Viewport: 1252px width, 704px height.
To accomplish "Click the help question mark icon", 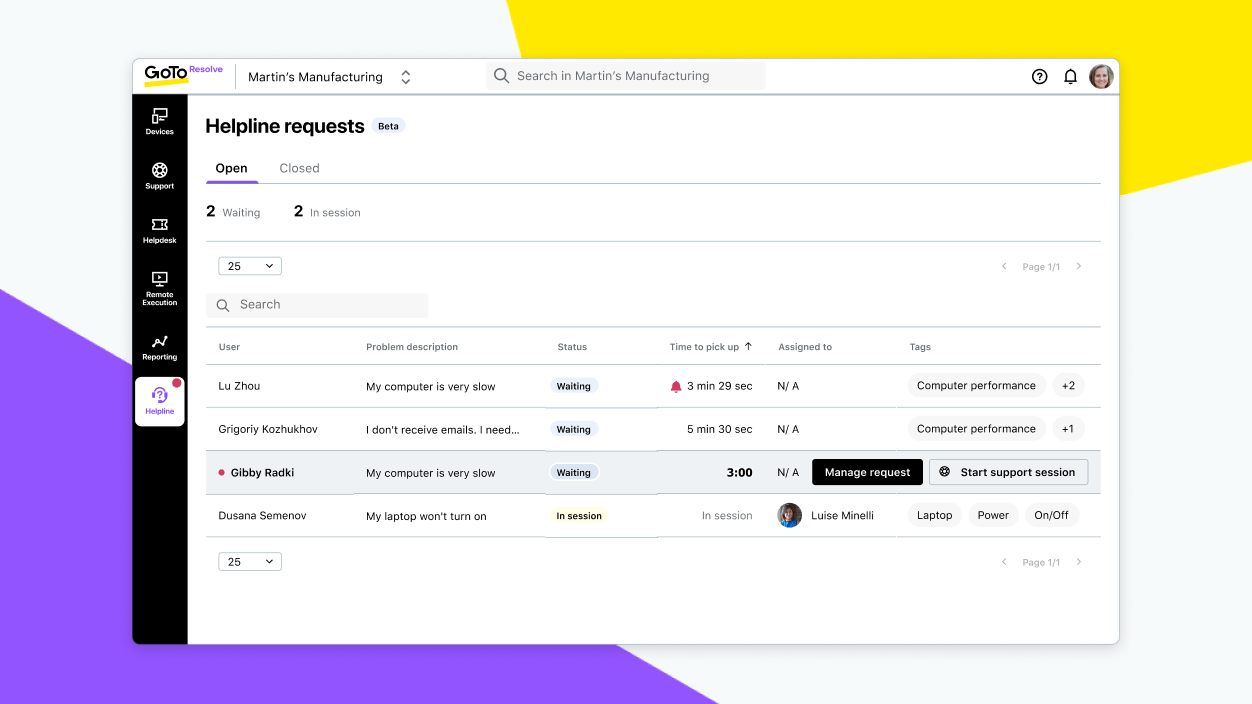I will click(x=1039, y=77).
